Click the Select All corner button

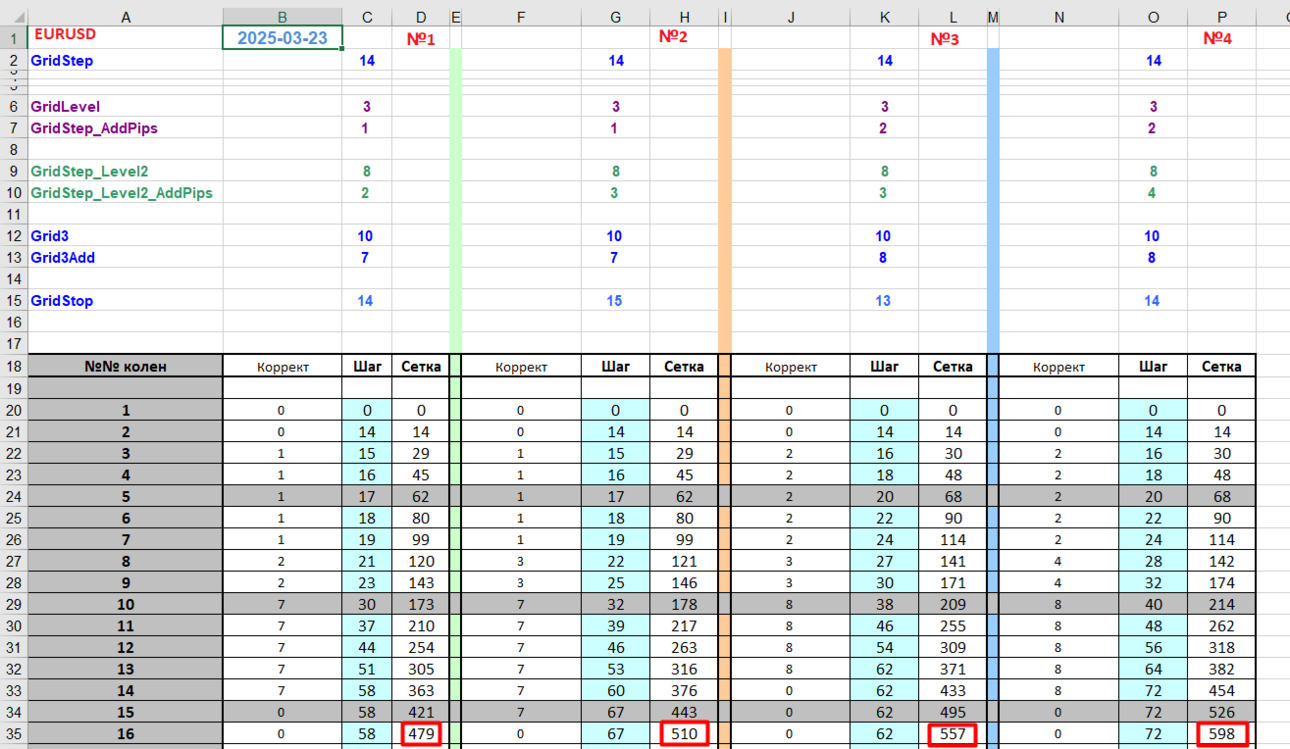[x=14, y=17]
